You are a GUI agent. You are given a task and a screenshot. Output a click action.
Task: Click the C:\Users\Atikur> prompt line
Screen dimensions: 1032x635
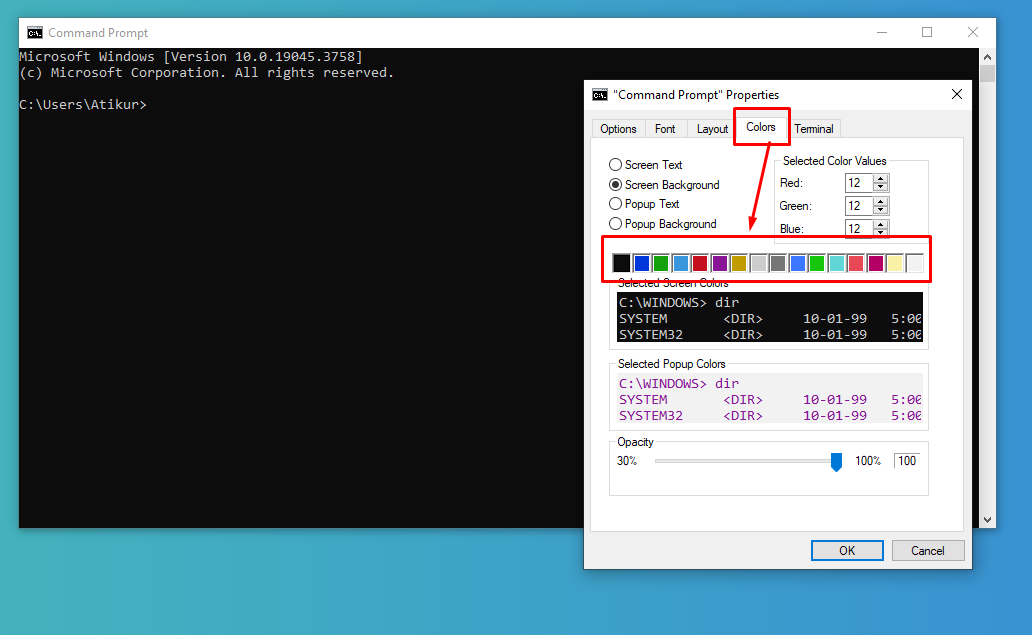[x=83, y=105]
